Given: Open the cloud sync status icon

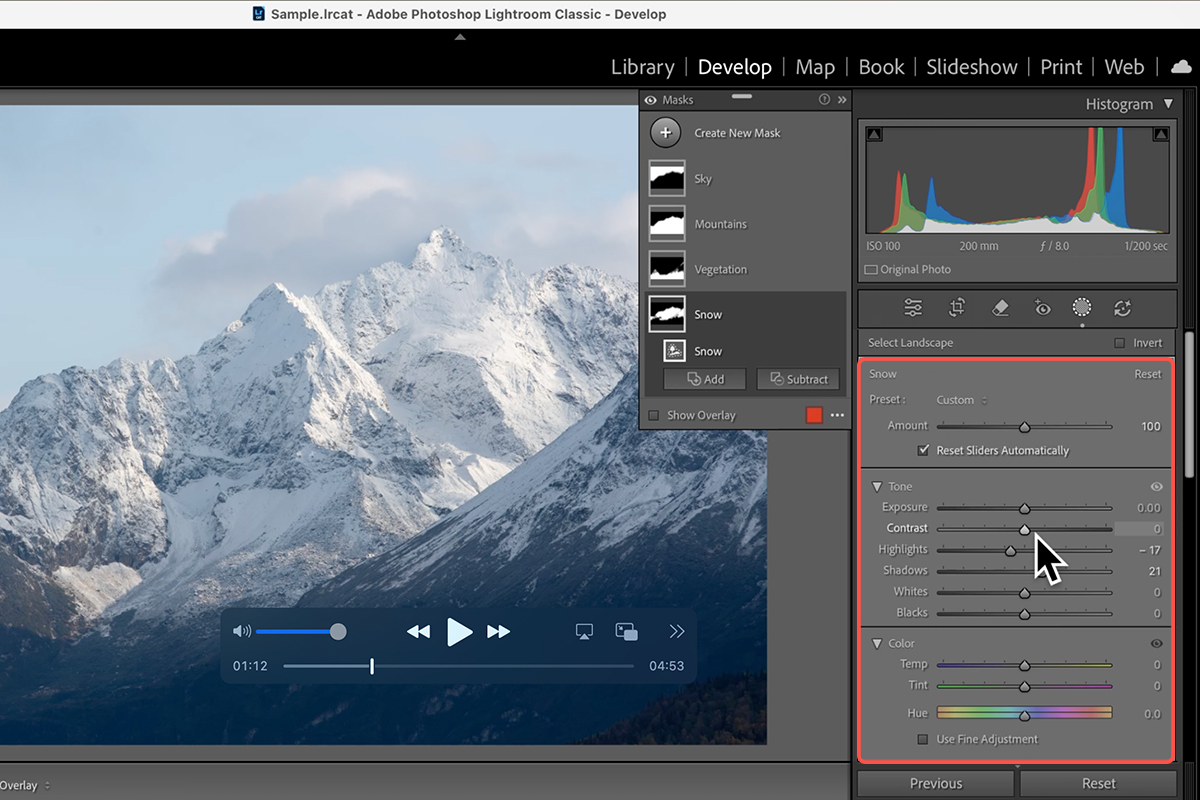Looking at the screenshot, I should coord(1181,67).
